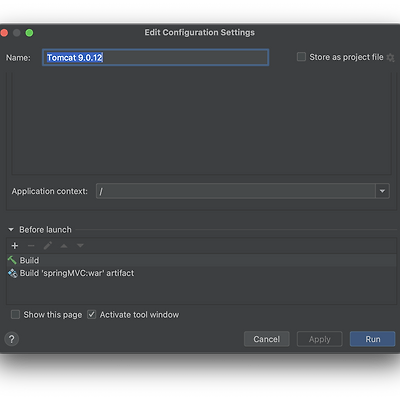
Task: Edit the selected before launch task
Action: pos(48,246)
